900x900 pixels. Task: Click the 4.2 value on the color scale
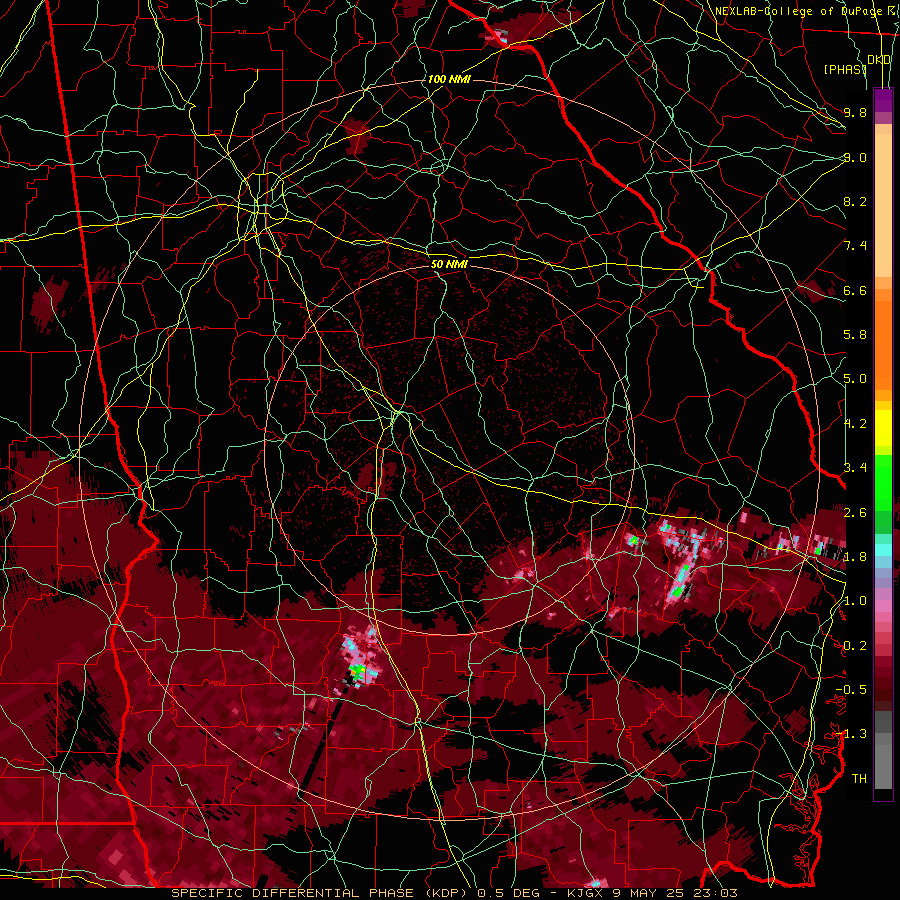(855, 424)
